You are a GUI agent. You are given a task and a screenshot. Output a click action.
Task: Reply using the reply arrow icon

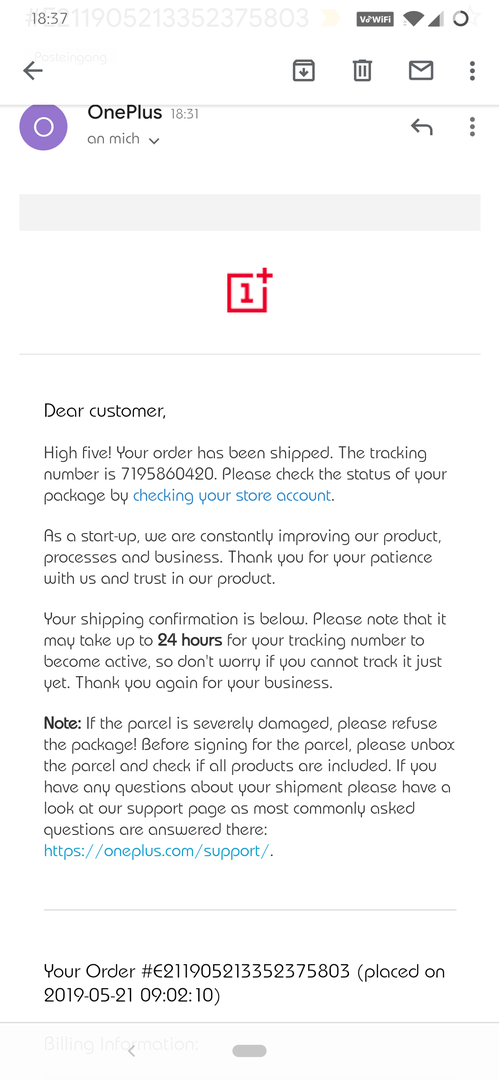click(x=421, y=127)
